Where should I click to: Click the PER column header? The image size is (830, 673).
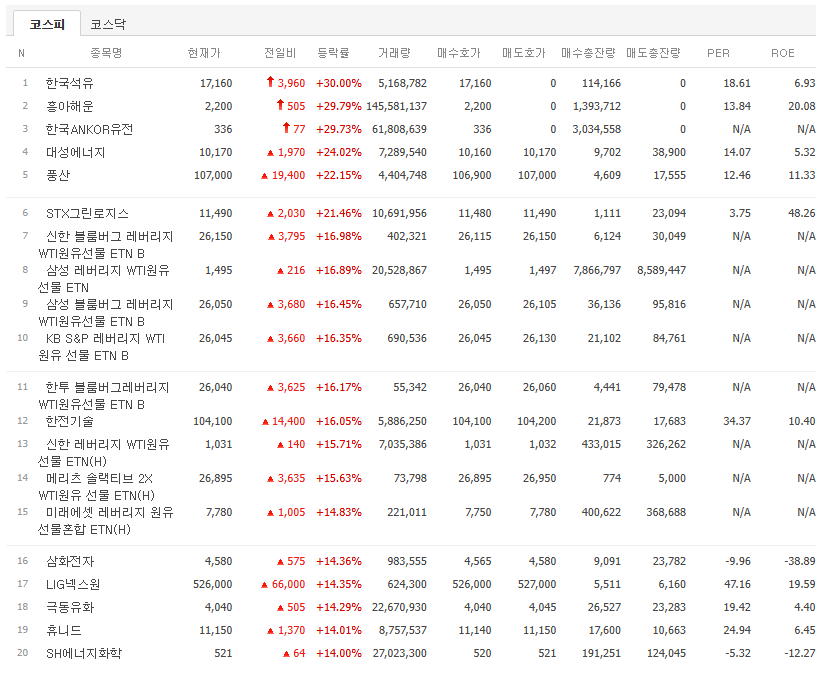tap(718, 53)
